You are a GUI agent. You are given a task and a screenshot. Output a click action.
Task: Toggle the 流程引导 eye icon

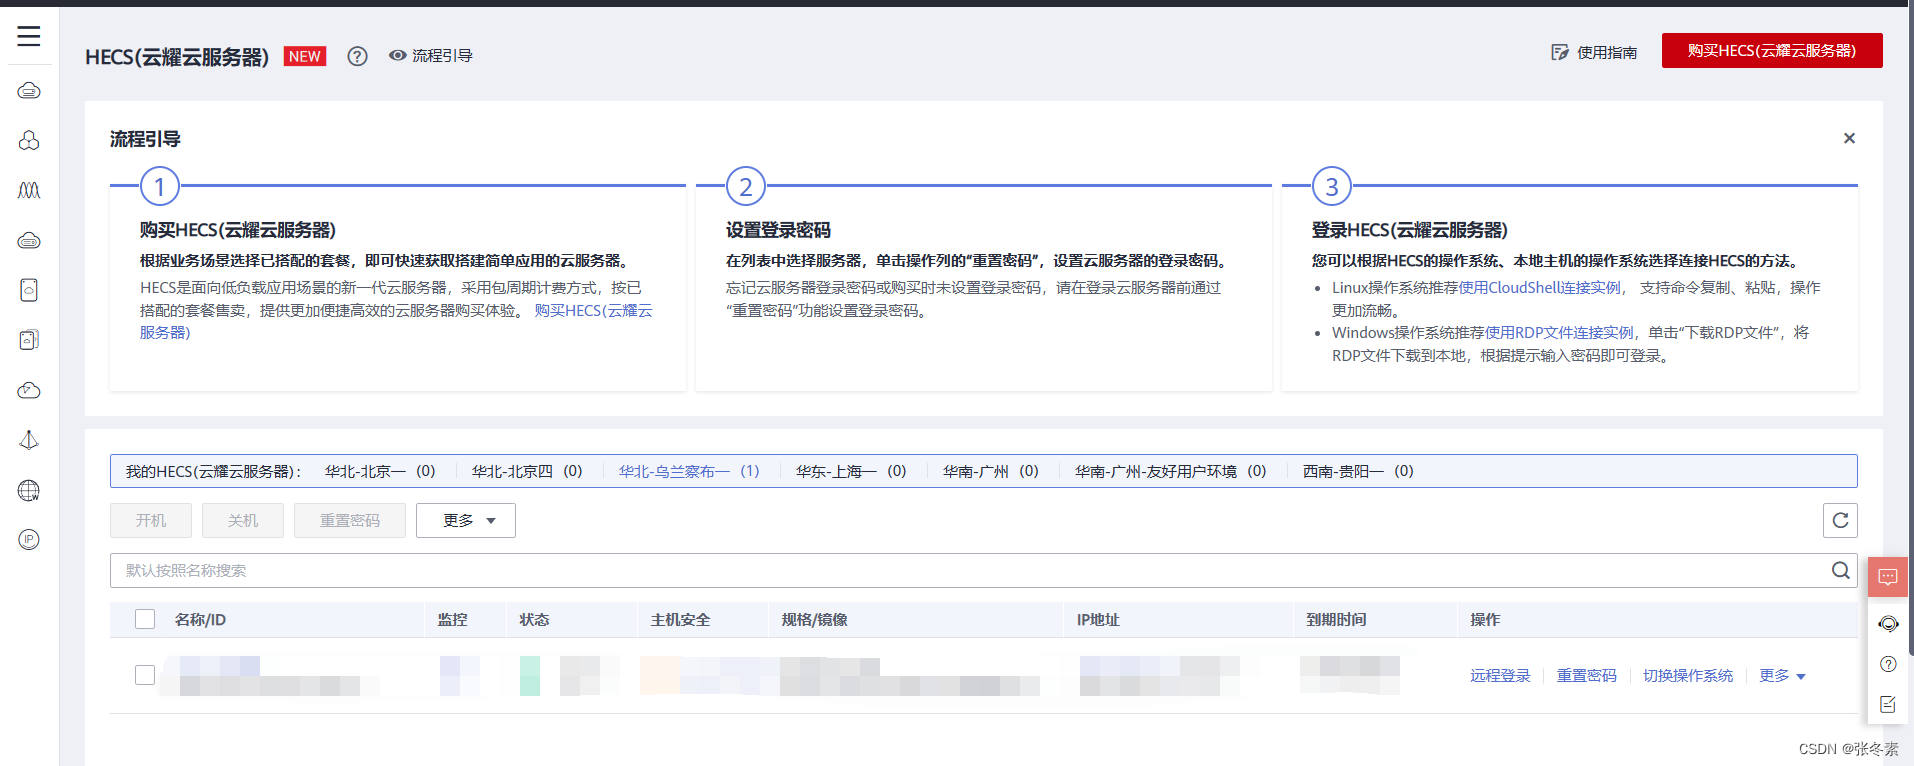click(x=398, y=56)
